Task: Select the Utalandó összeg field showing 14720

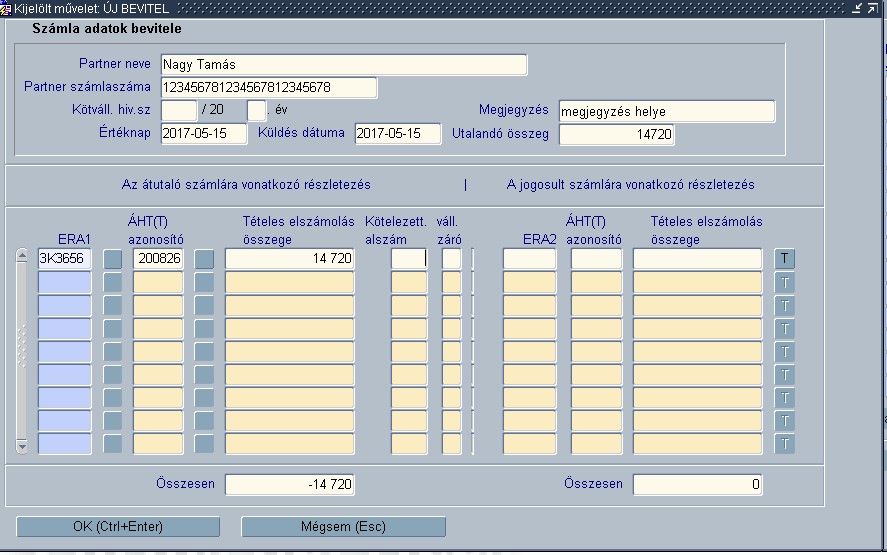Action: coord(617,135)
